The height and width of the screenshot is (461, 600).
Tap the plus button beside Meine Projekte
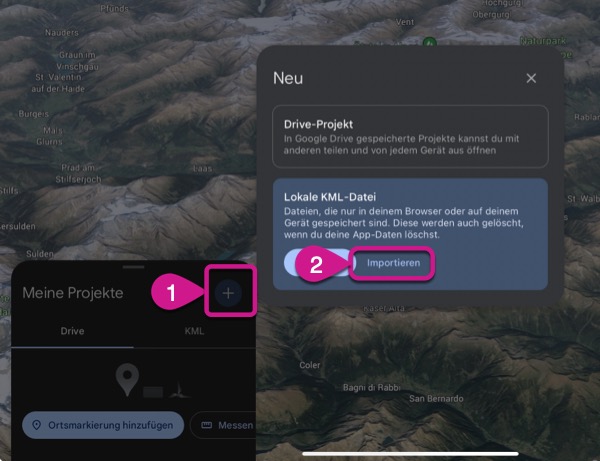click(x=228, y=293)
